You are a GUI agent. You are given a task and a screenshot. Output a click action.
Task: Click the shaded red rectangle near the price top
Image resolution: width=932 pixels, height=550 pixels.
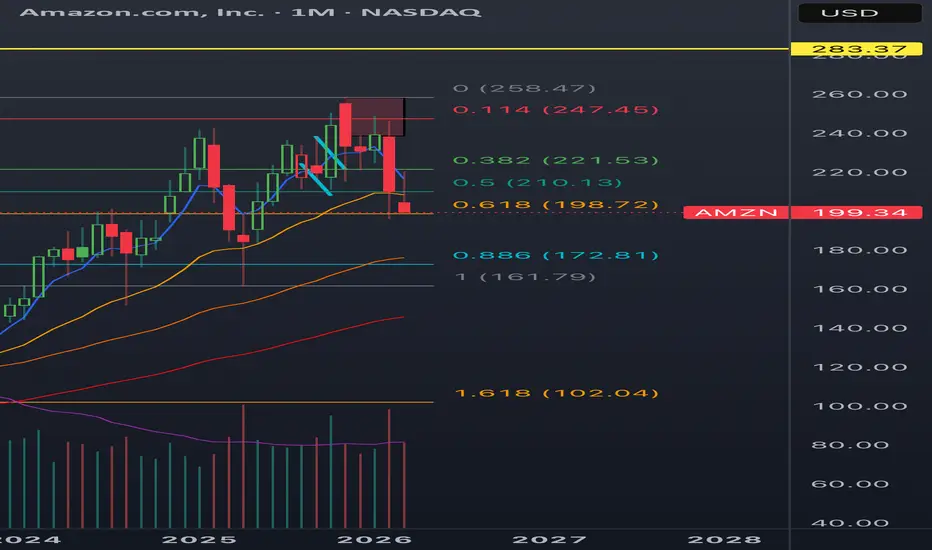point(375,117)
